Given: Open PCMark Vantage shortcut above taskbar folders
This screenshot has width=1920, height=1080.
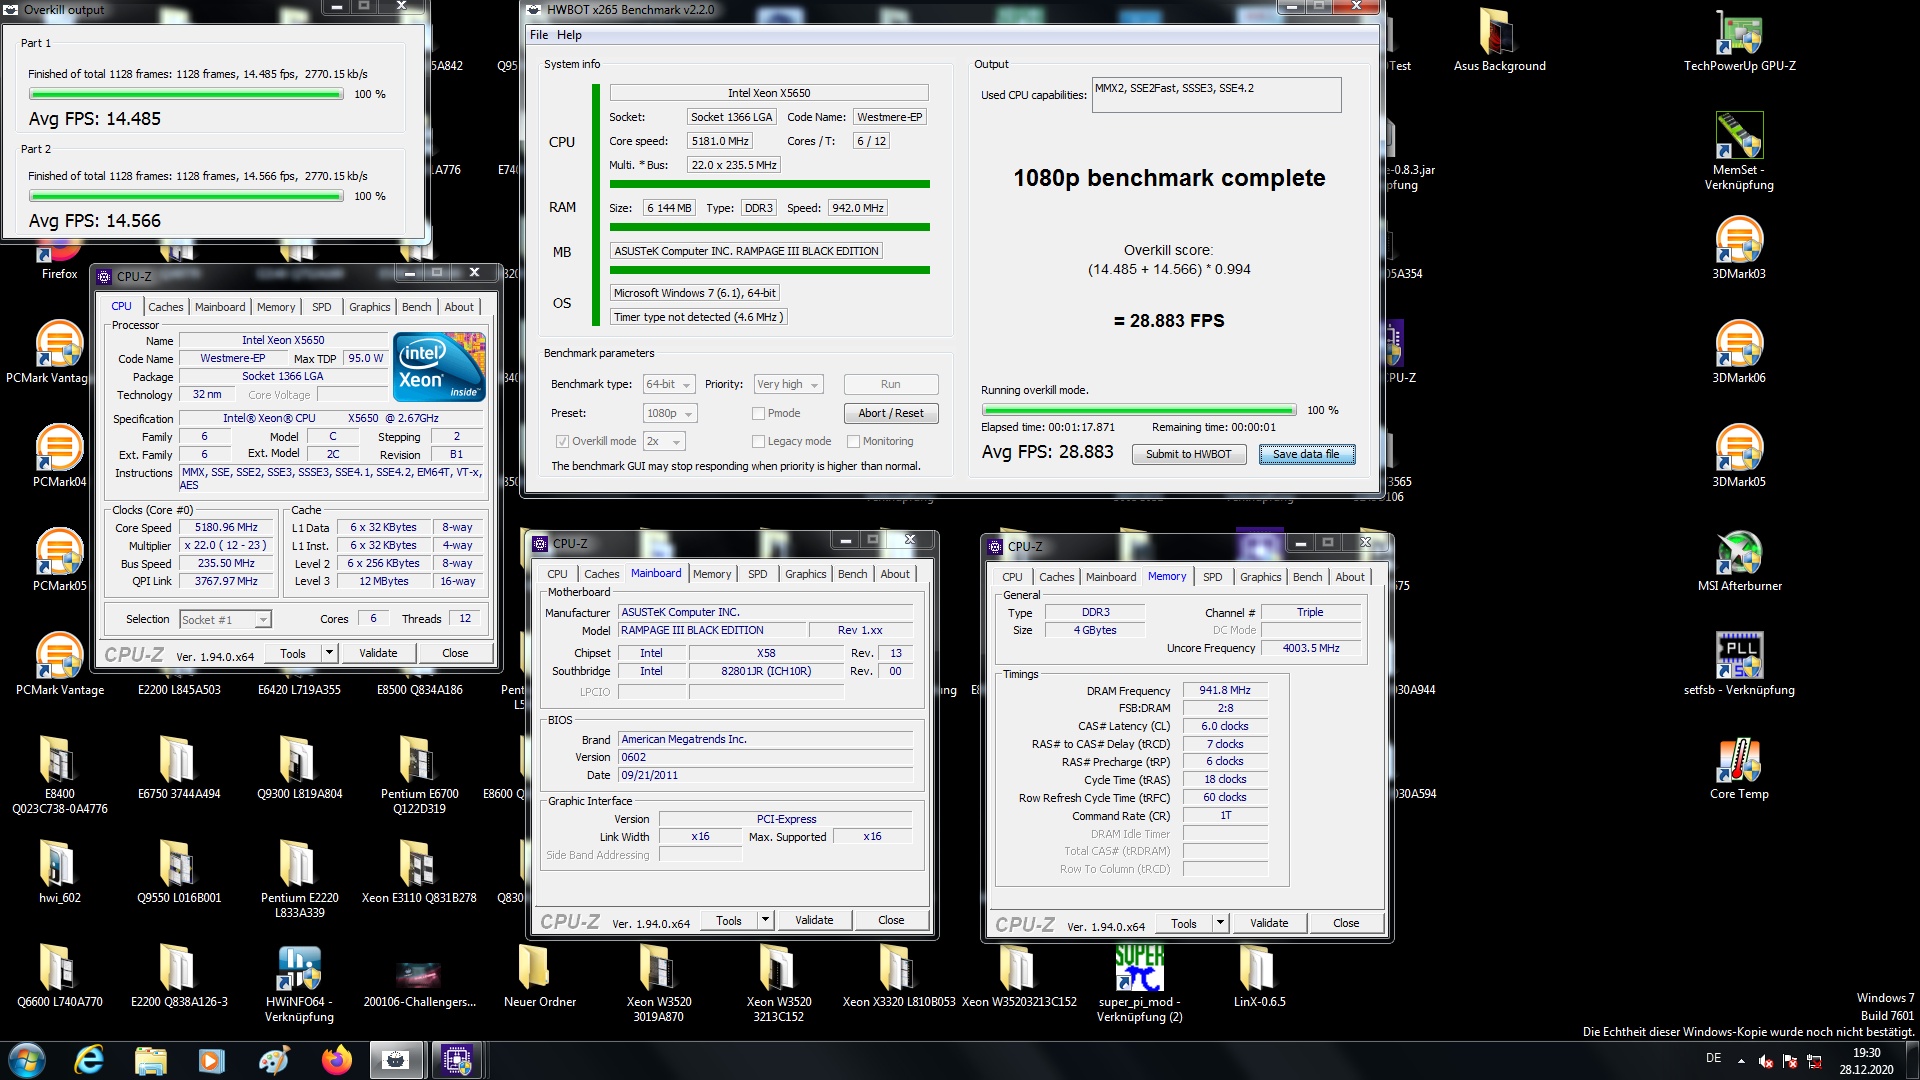Looking at the screenshot, I should (60, 663).
